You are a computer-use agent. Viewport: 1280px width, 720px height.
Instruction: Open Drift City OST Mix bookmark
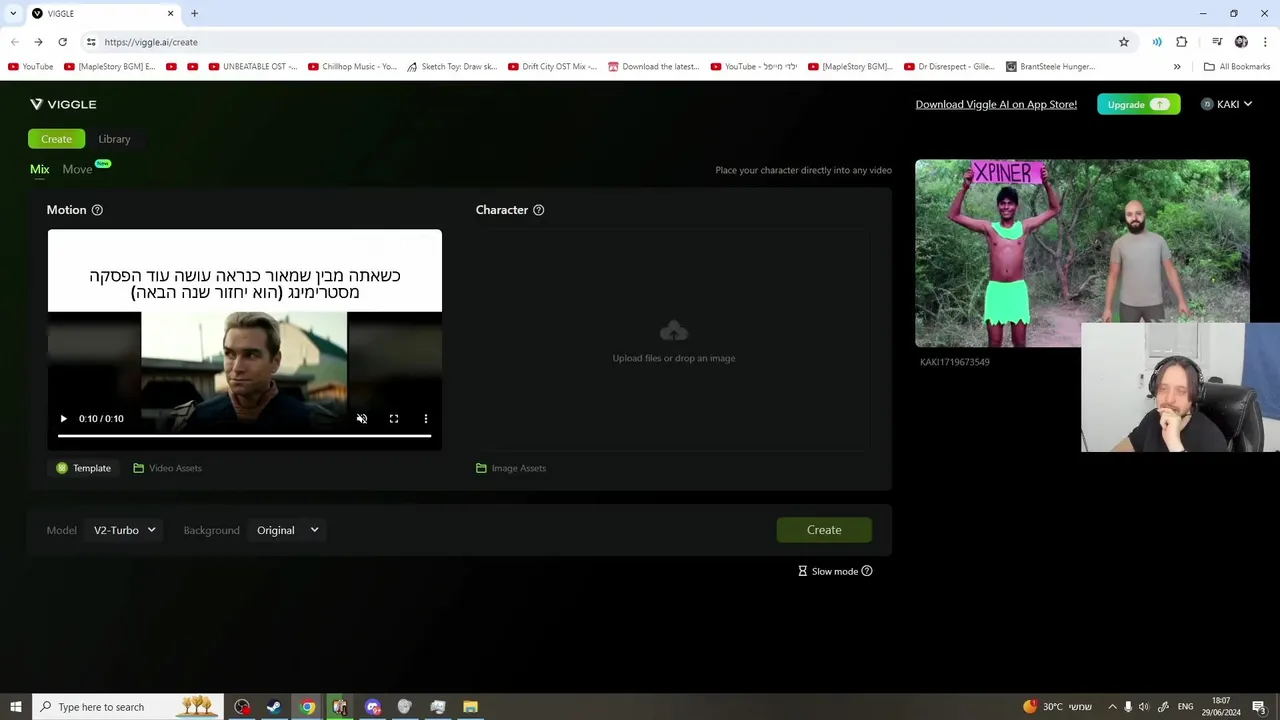[x=552, y=67]
